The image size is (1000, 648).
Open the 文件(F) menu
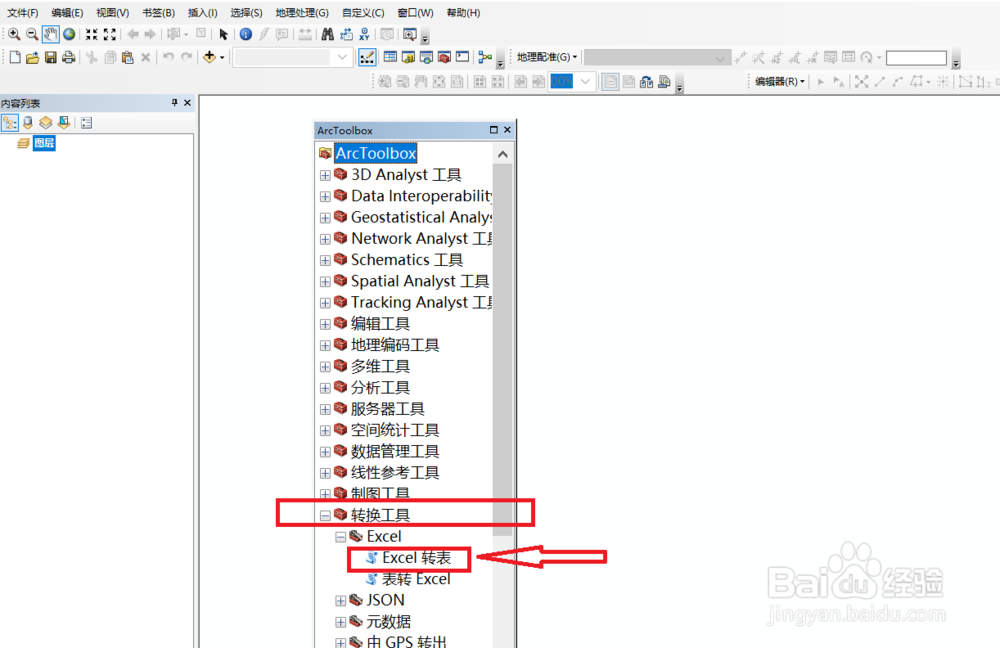[x=22, y=13]
